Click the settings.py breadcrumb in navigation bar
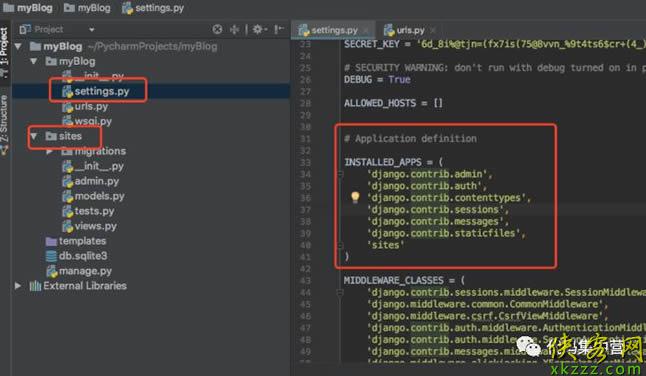The image size is (646, 376). (153, 8)
